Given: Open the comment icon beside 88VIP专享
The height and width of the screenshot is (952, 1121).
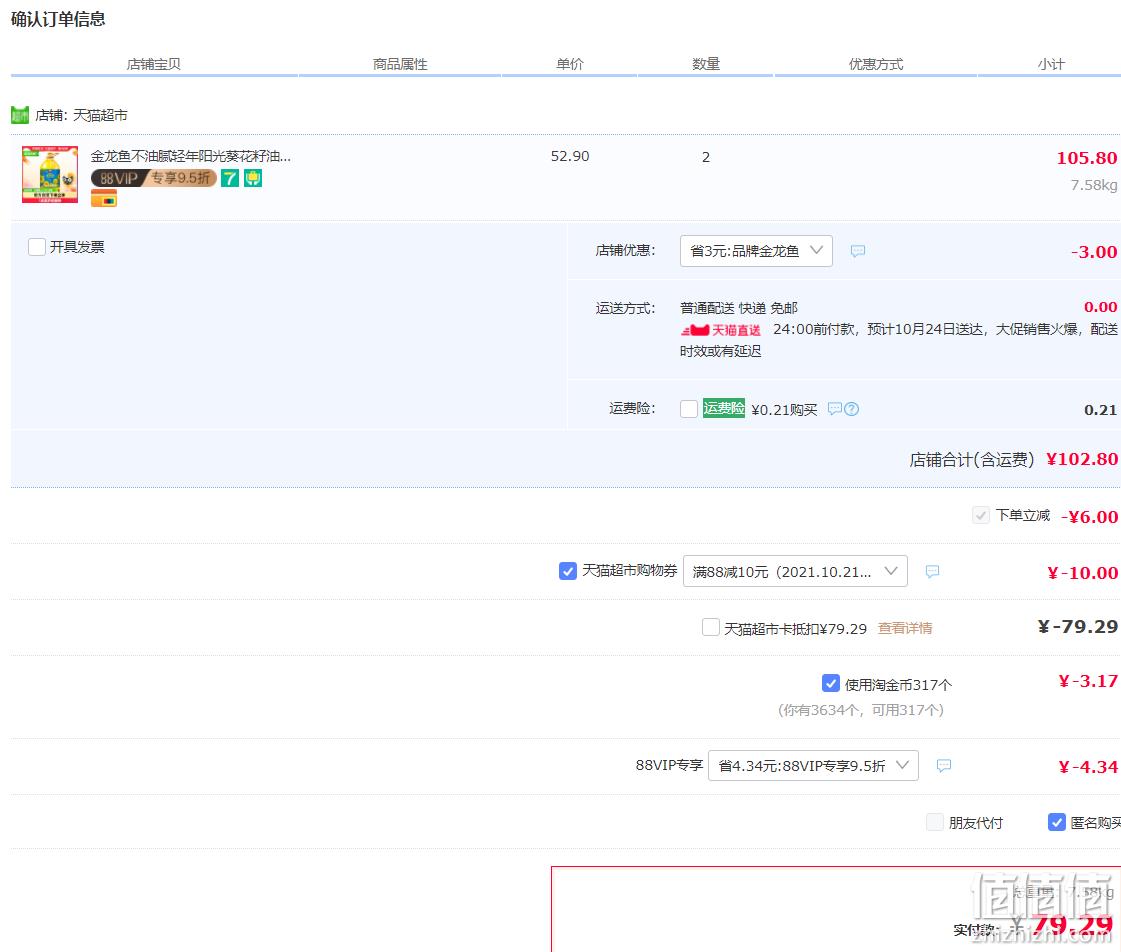Looking at the screenshot, I should pyautogui.click(x=944, y=765).
